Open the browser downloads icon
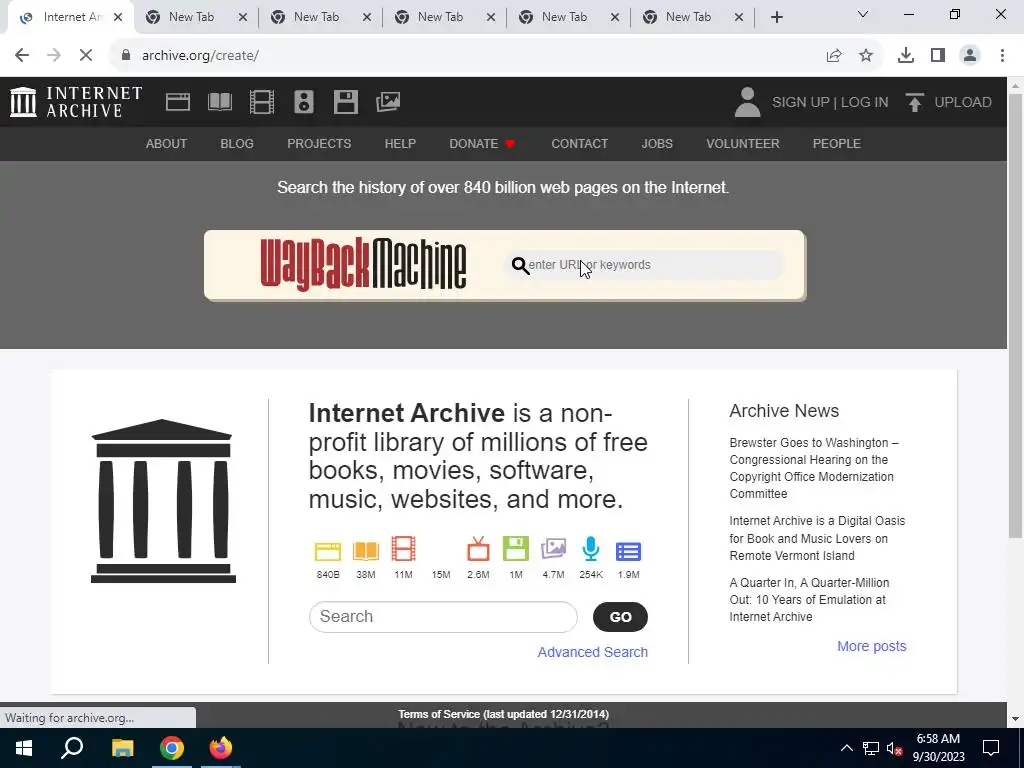Viewport: 1024px width, 768px height. click(906, 56)
